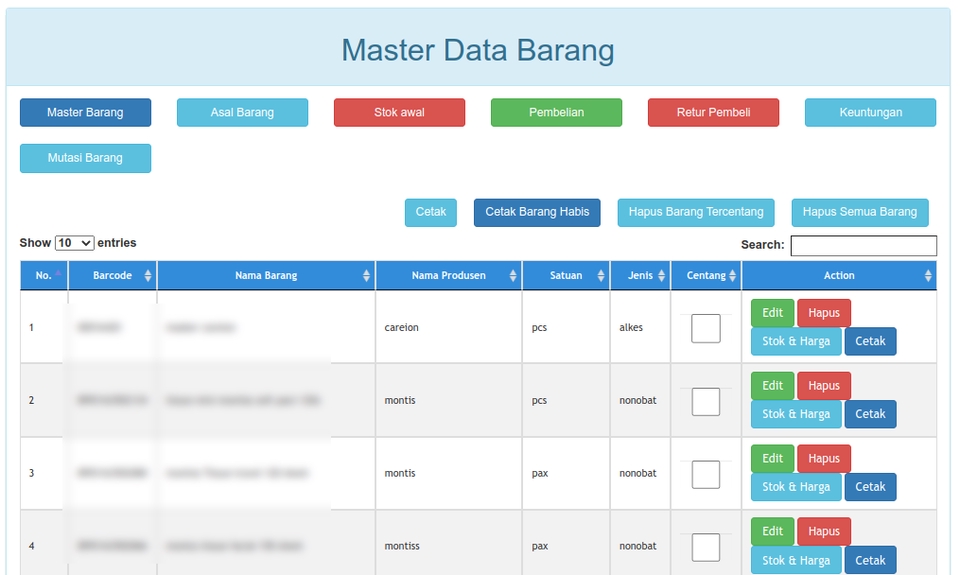Open the Keuntungan section
This screenshot has height=575, width=960.
tap(871, 113)
